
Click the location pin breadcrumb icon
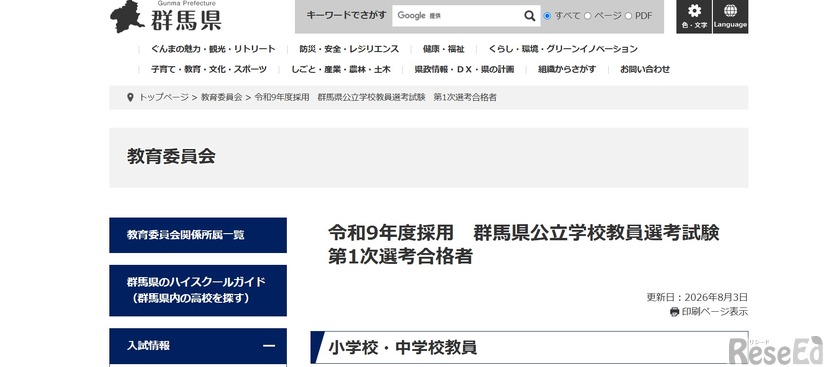(130, 97)
